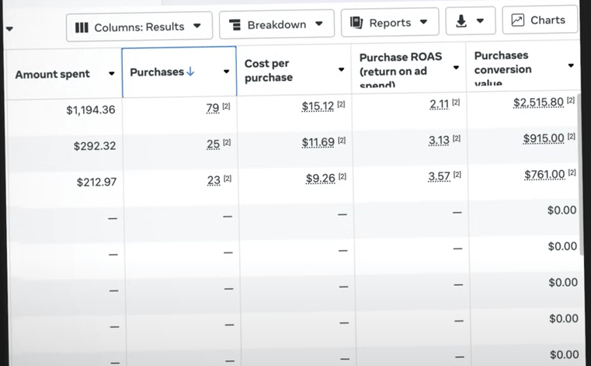Click footnote [2] beside 3.57 ROAS
This screenshot has height=366, width=591.
click(457, 175)
